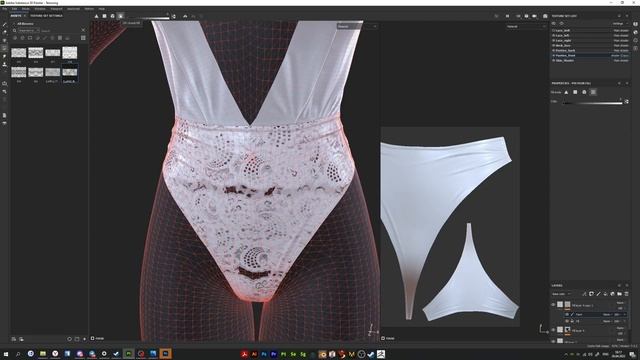
Task: Select the Paint effect row in Layers
Action: click(x=596, y=315)
